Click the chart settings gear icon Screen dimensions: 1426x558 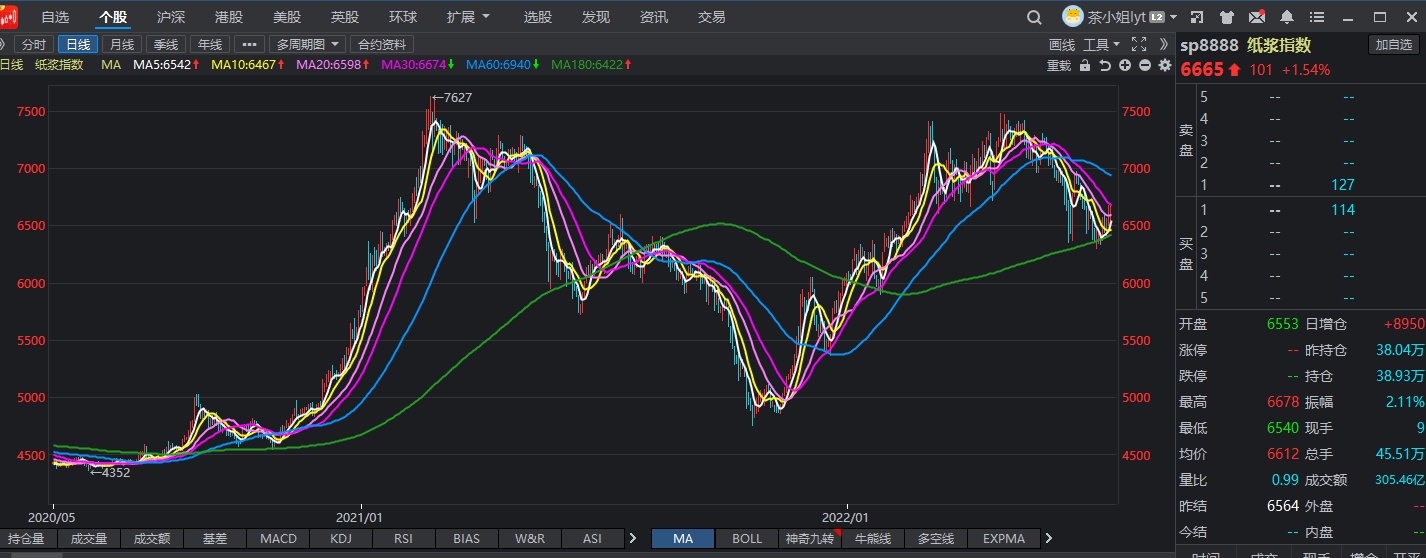pos(1164,65)
